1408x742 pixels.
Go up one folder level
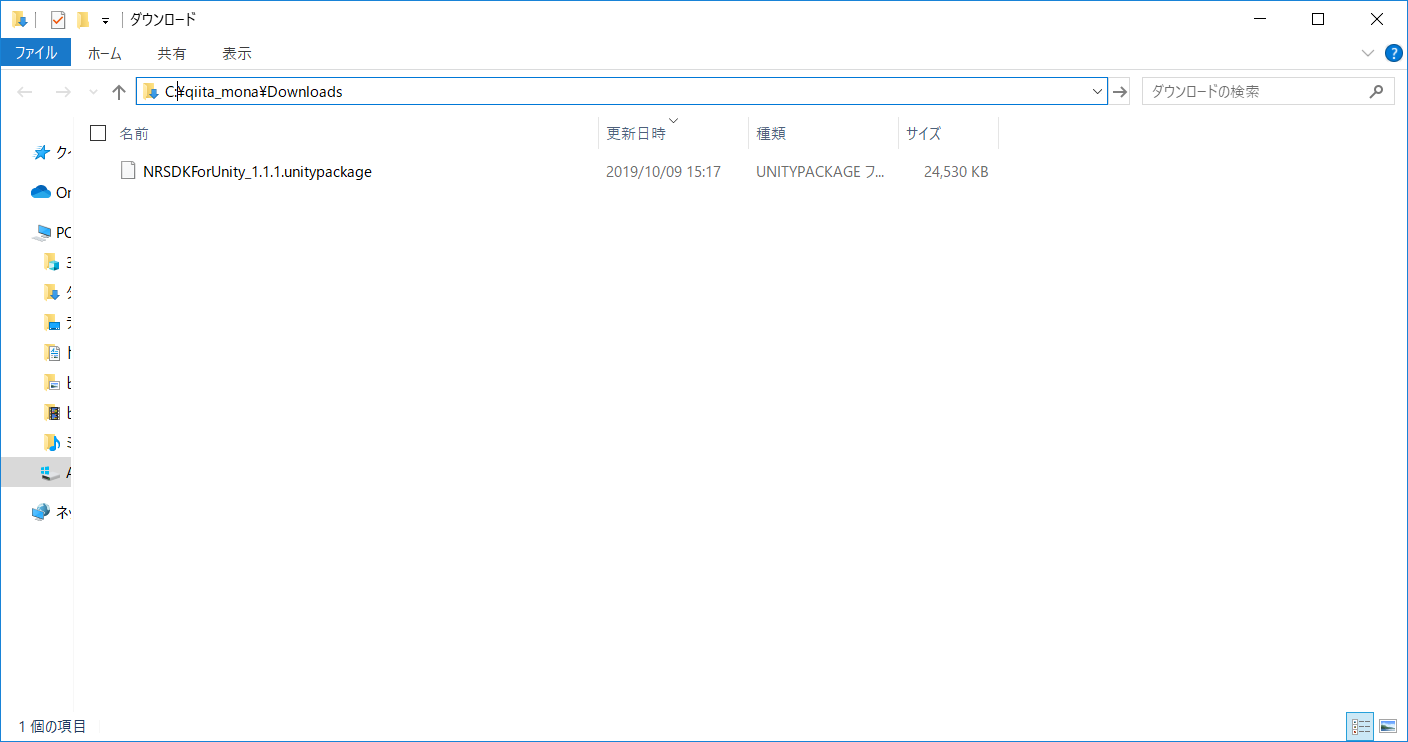(x=119, y=92)
